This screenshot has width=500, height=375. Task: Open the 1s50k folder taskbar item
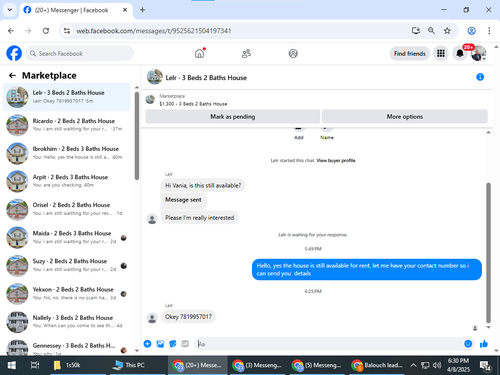[x=78, y=365]
